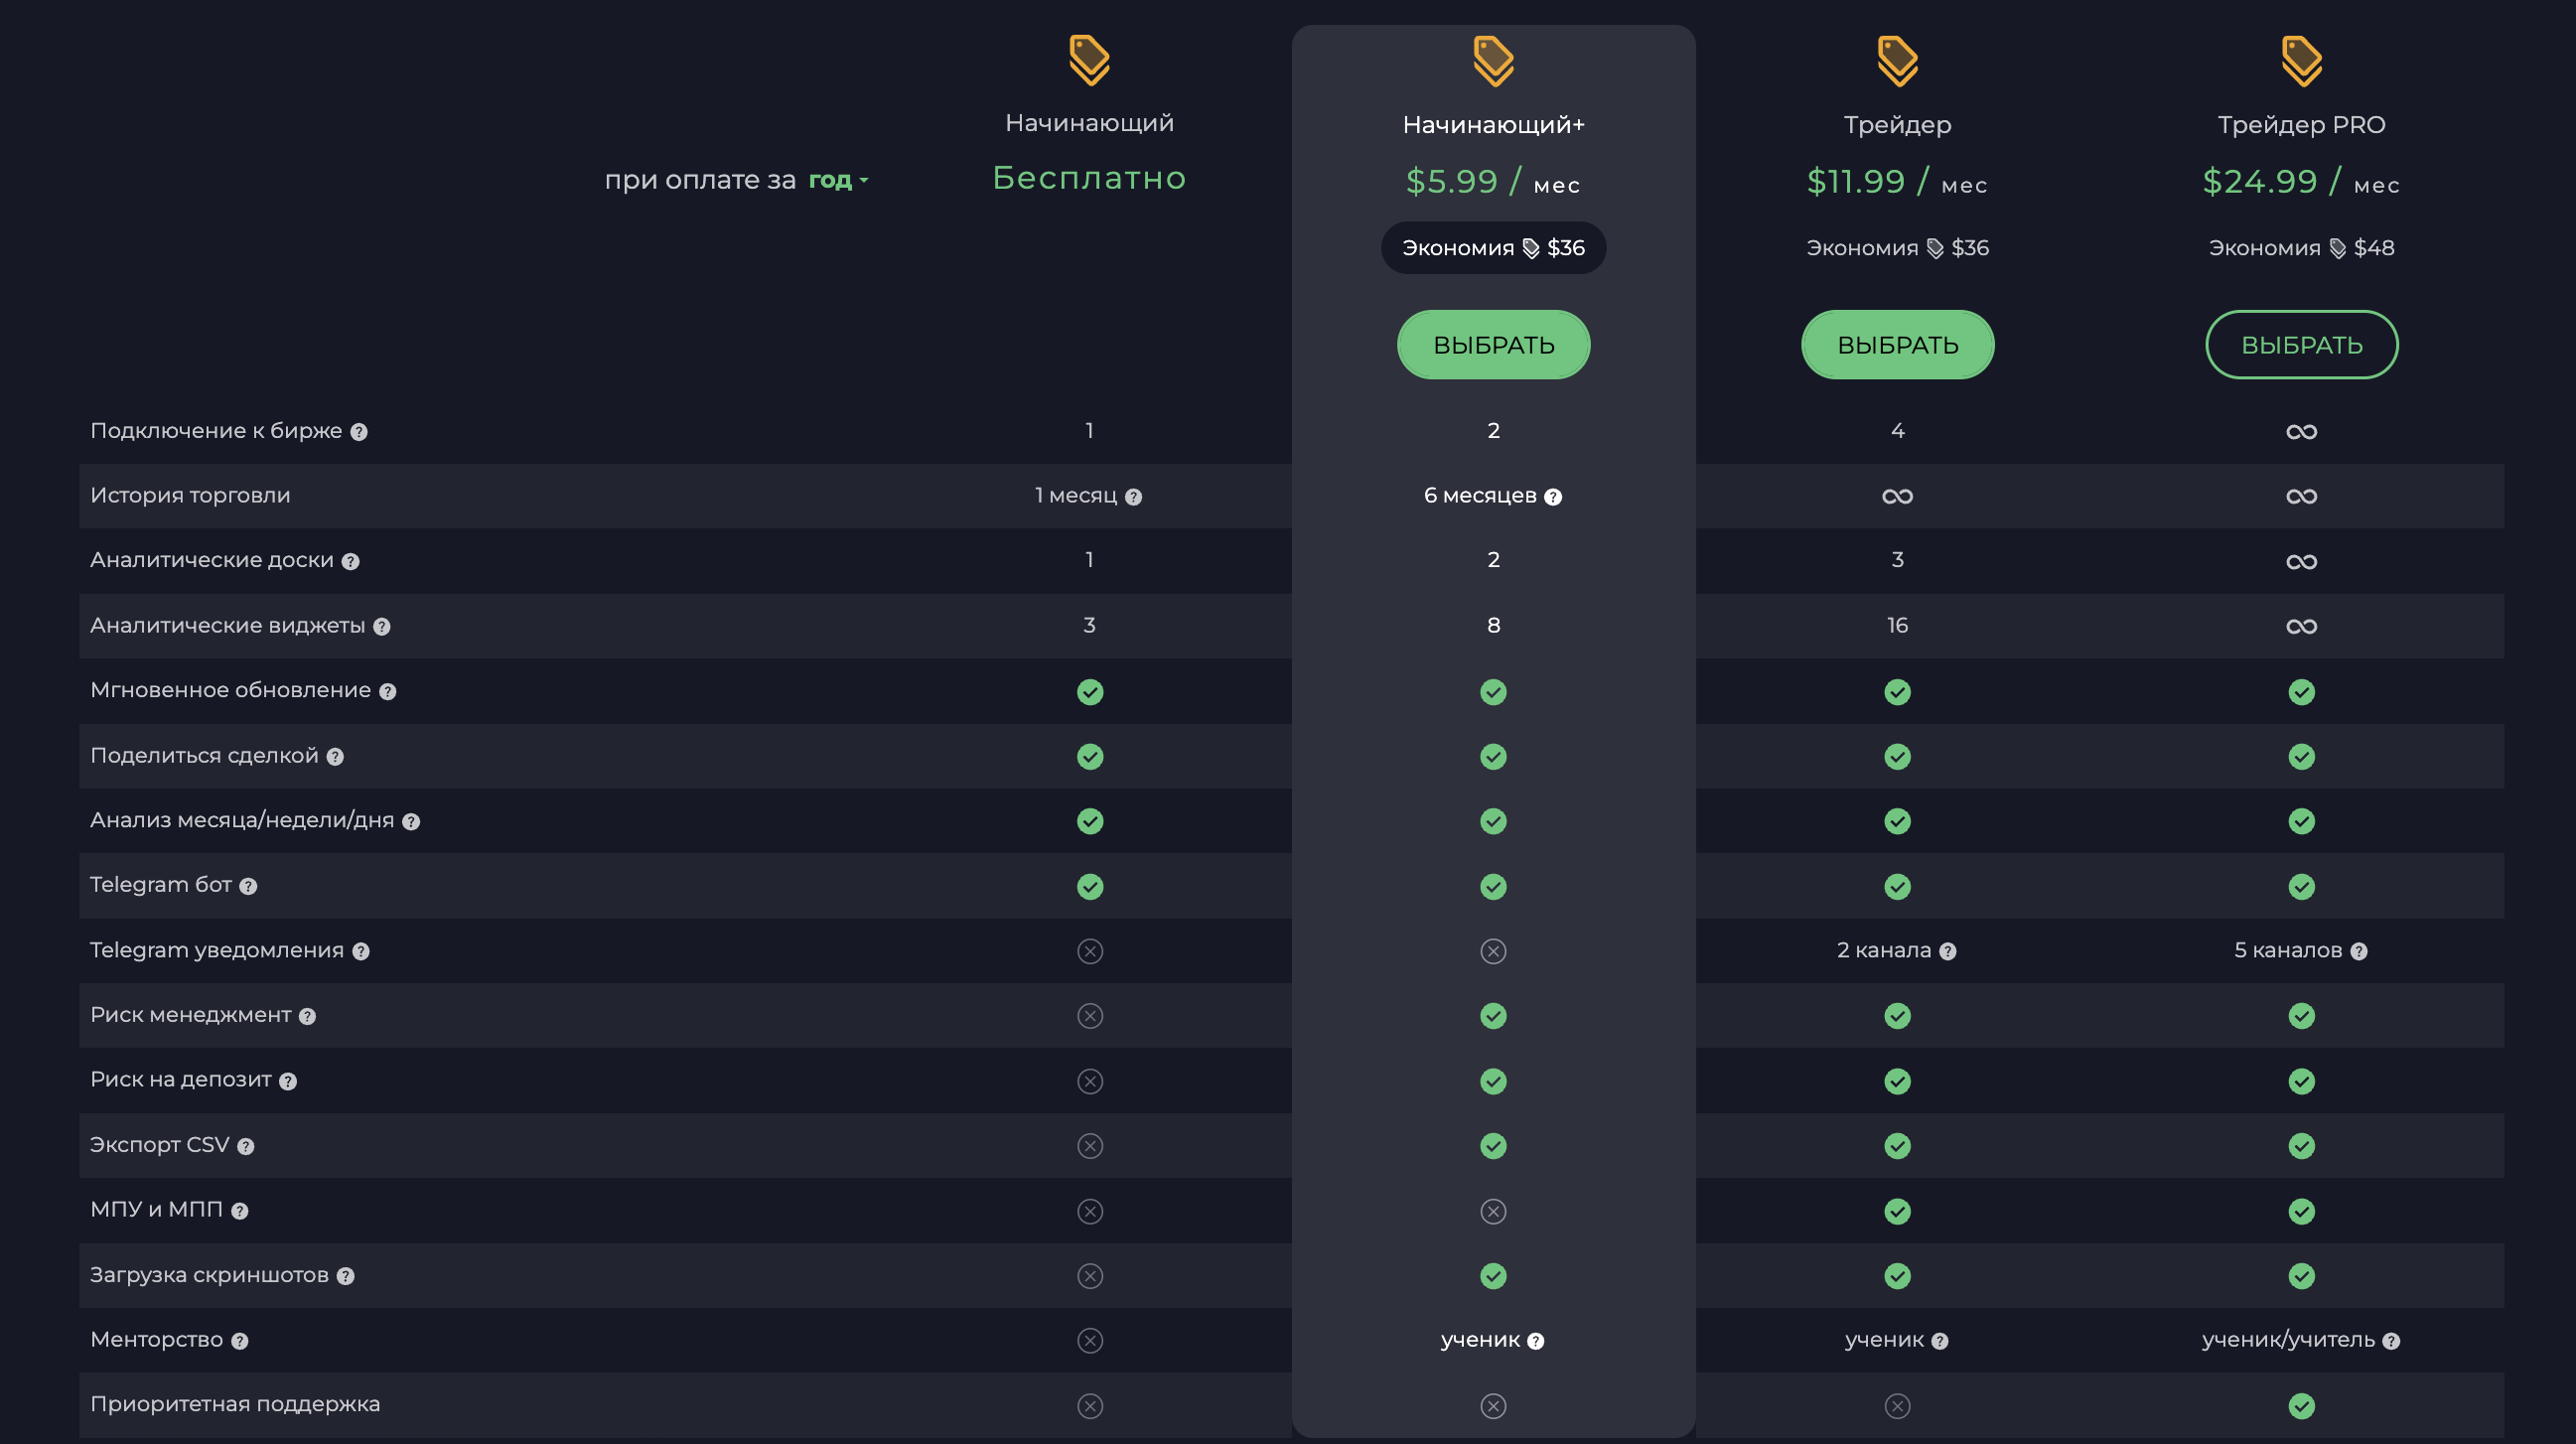The height and width of the screenshot is (1444, 2576).
Task: Click the Экономия $36 badge under Начинающий+
Action: click(1493, 248)
